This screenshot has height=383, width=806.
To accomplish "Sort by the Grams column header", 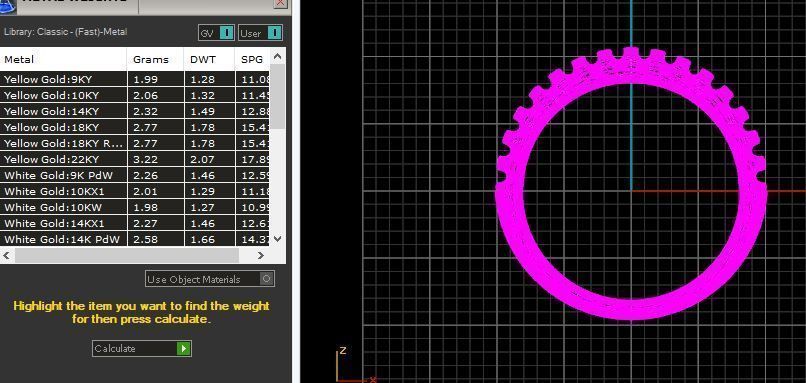I will coord(155,59).
